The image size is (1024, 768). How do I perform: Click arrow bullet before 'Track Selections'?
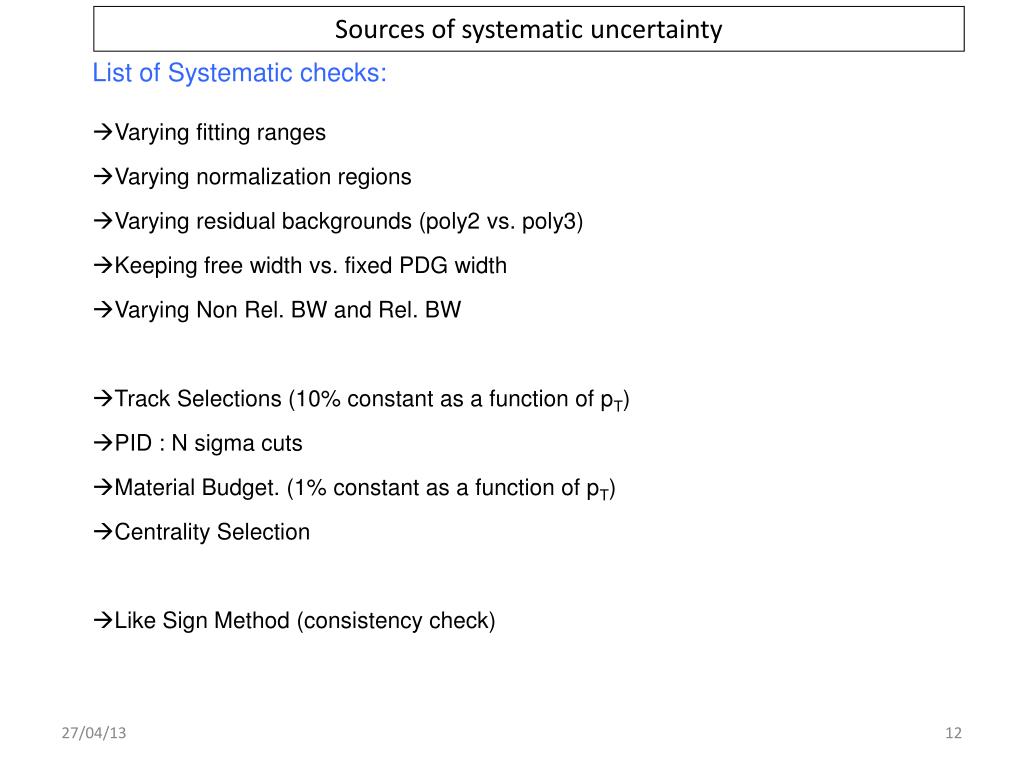tap(103, 399)
